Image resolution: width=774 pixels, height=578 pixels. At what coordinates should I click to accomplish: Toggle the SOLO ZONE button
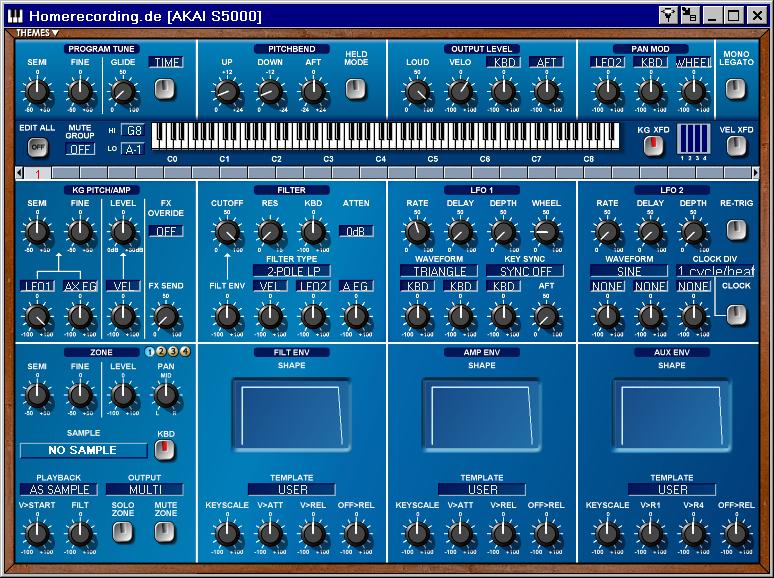pyautogui.click(x=122, y=532)
